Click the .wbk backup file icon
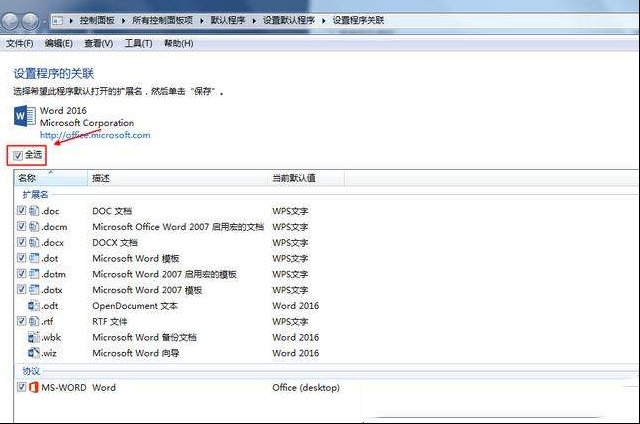Screen dimensions: 640x424 tap(34, 337)
